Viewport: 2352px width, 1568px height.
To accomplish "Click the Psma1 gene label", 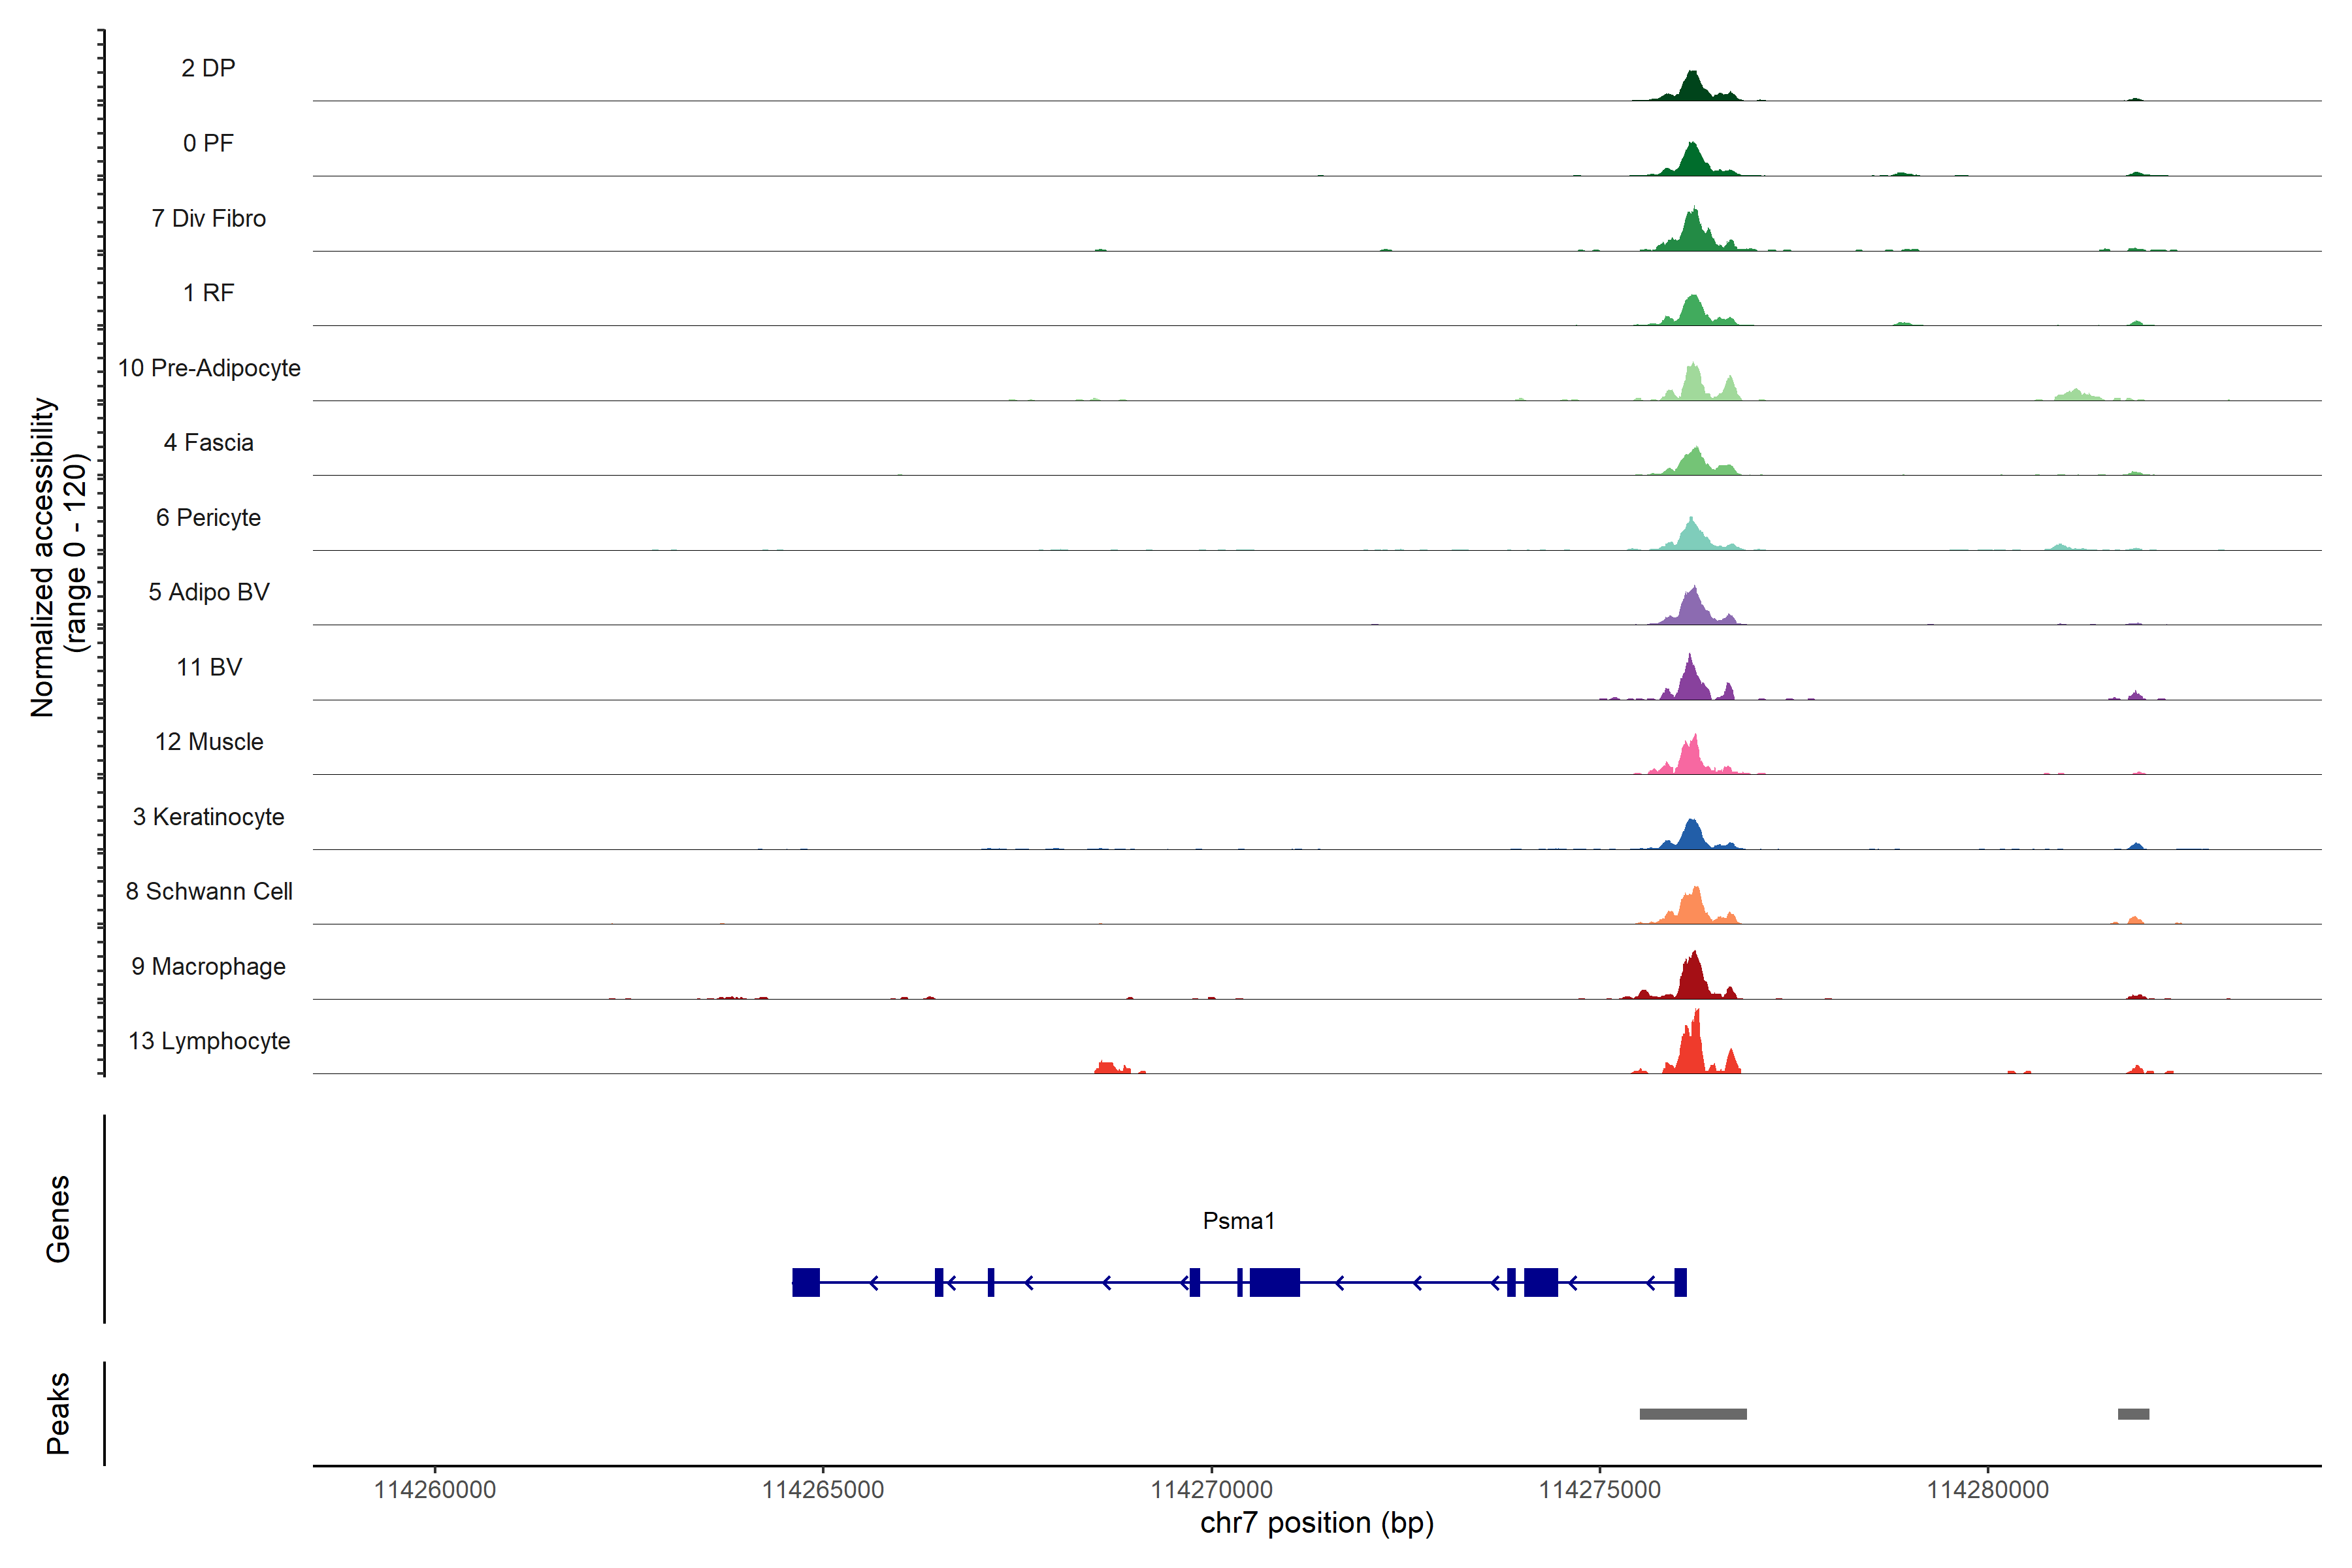I will coord(1238,1221).
